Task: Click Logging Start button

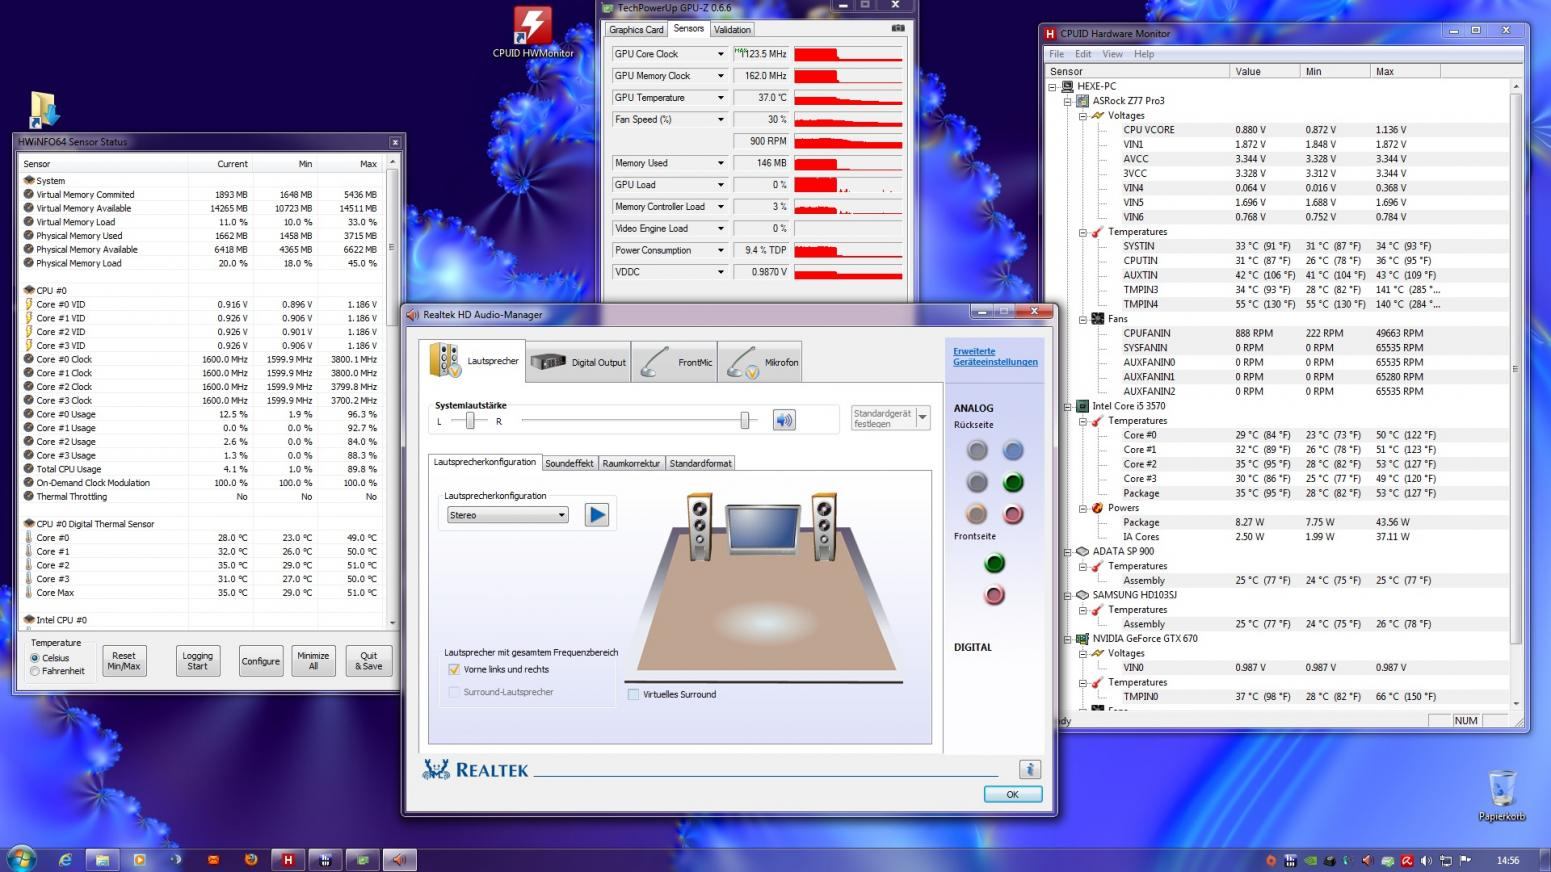Action: pos(198,661)
